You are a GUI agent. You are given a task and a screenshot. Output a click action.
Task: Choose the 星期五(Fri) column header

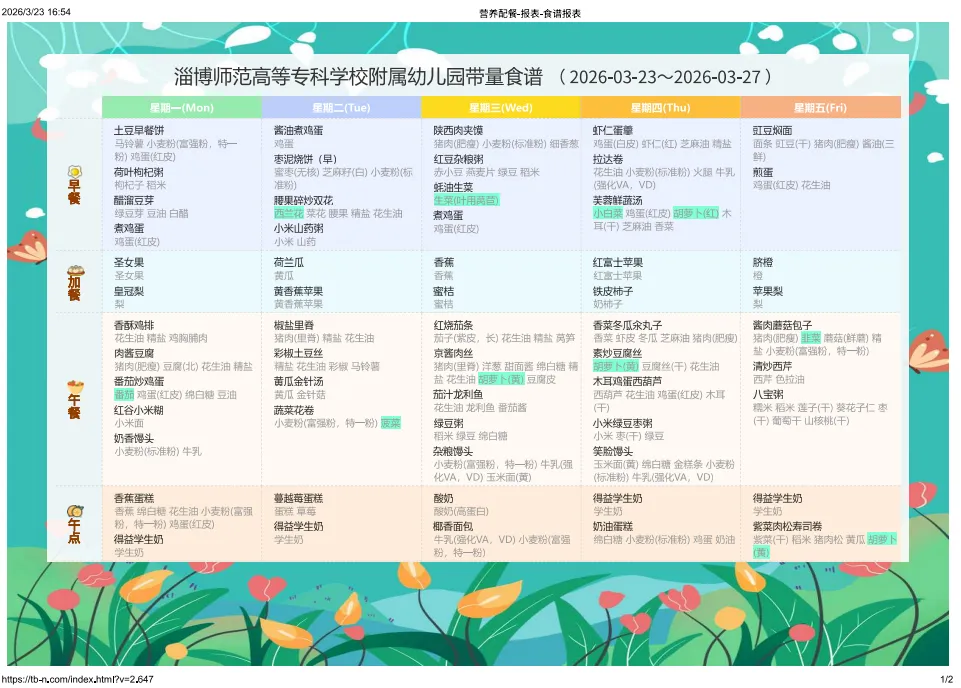(820, 107)
